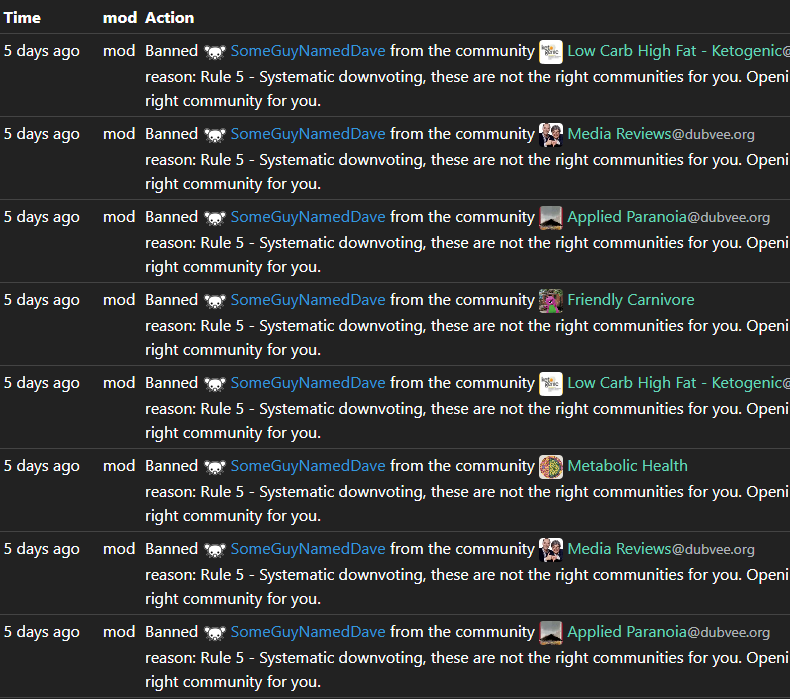Click SomeGuyNamedDave's avatar in Friendly Carnivore row

215,301
